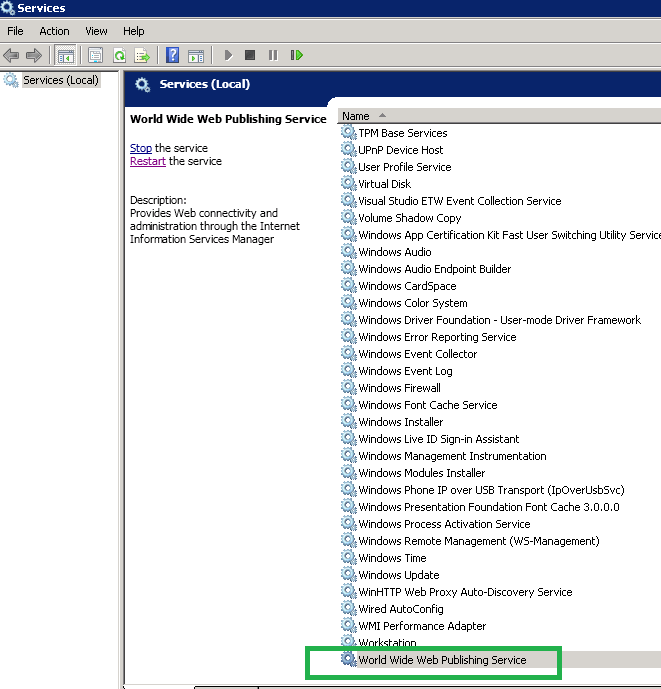Click the Back arrow toolbar icon
The width and height of the screenshot is (661, 689).
[x=11, y=55]
